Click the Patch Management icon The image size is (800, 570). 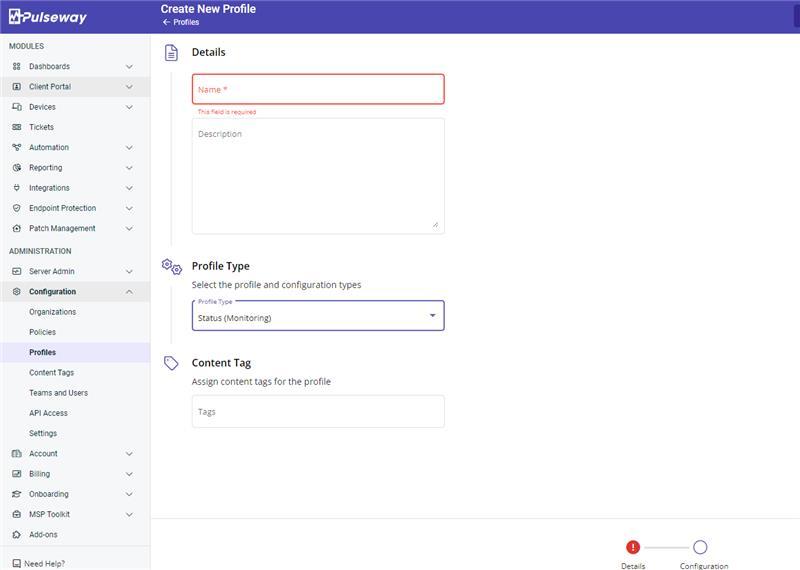(x=17, y=229)
